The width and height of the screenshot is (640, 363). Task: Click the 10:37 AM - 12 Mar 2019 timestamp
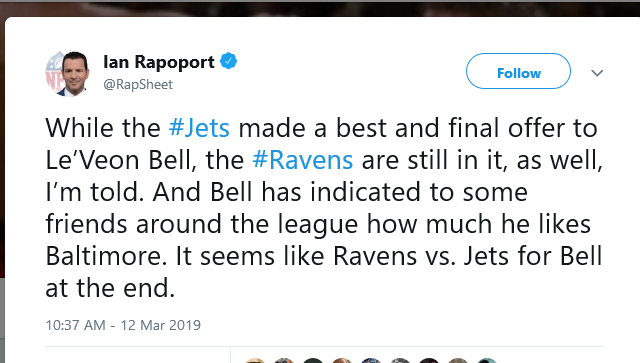tap(123, 325)
